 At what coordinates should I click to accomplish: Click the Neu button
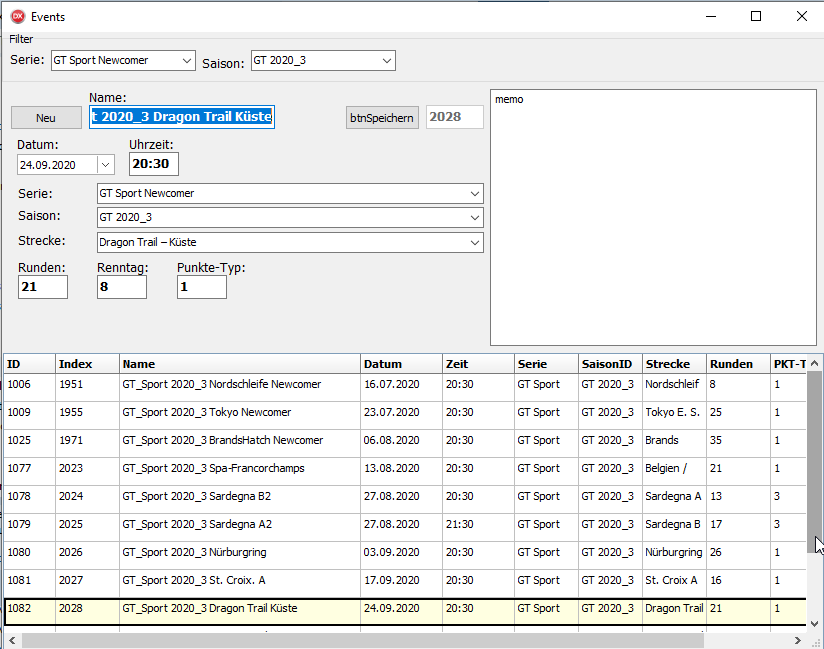click(46, 117)
